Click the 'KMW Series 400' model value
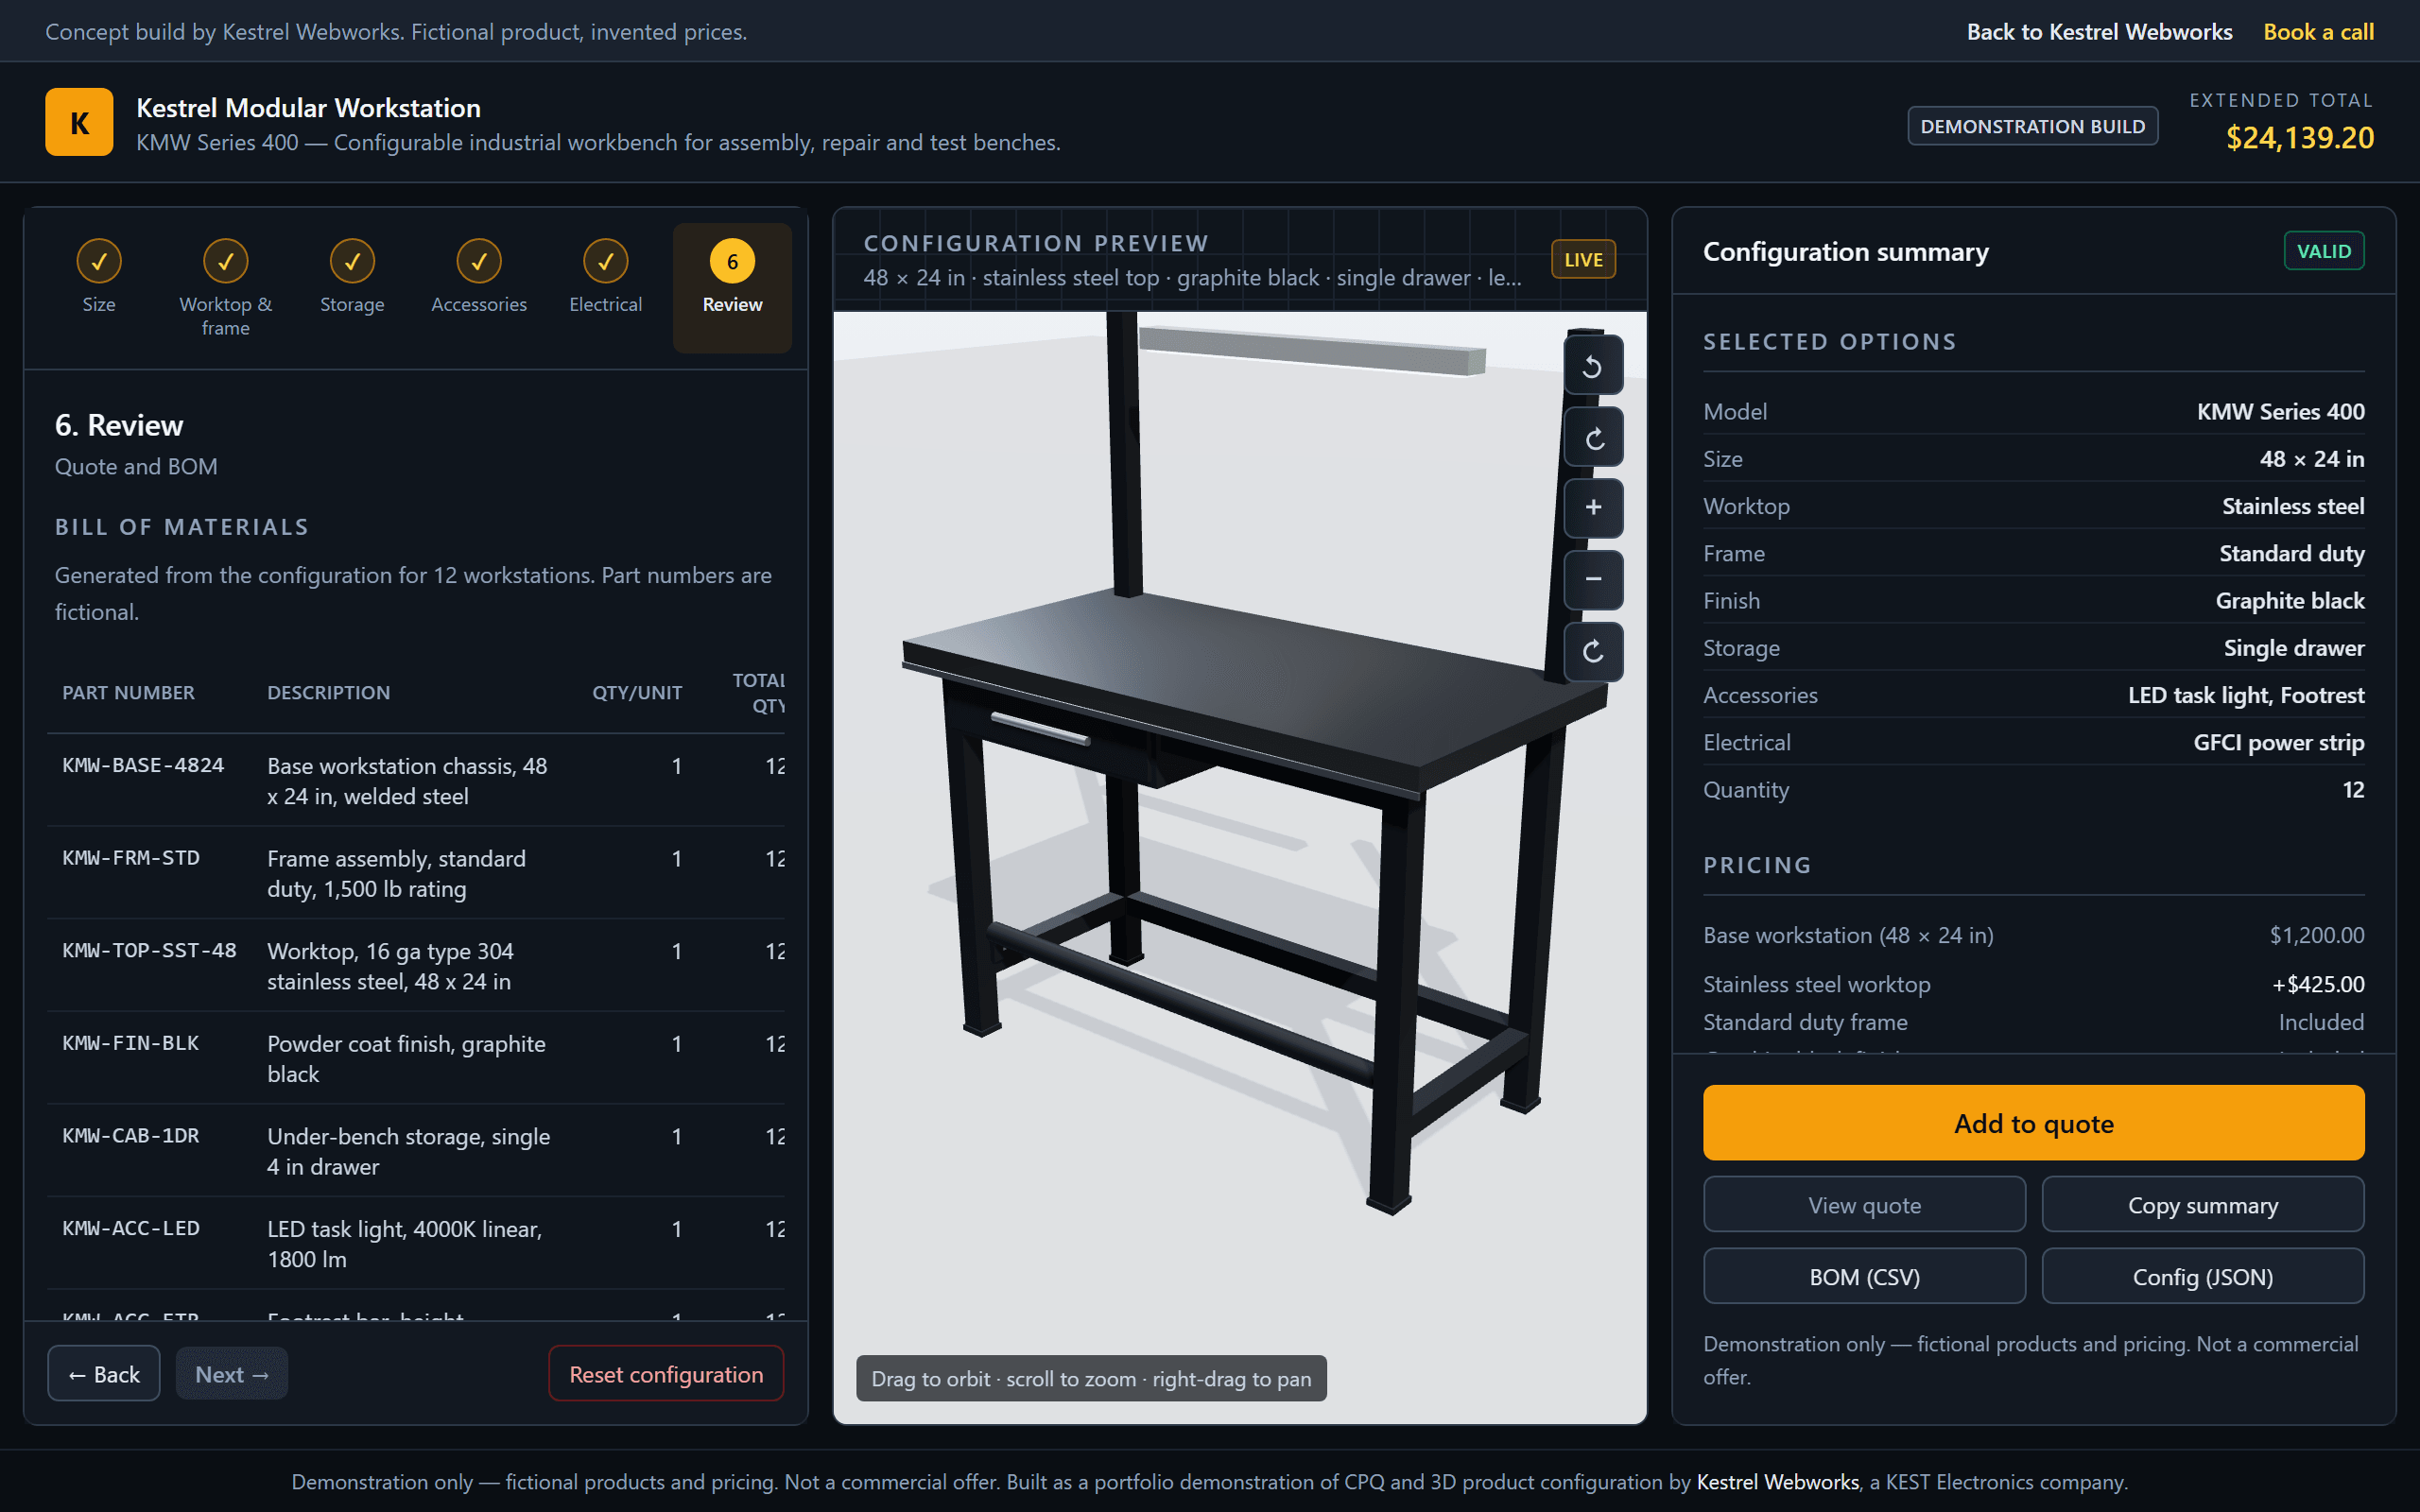Screen dimensions: 2420x1512 2280,411
